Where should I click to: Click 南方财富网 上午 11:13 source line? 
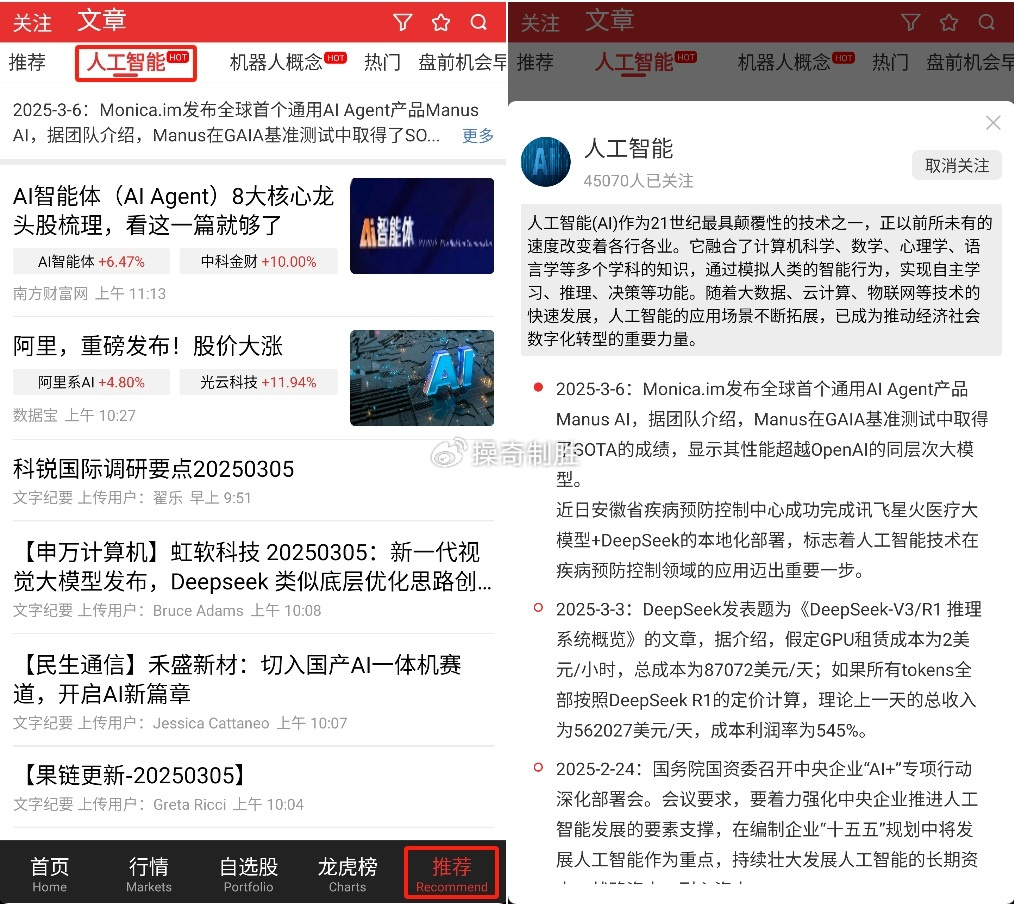click(89, 294)
